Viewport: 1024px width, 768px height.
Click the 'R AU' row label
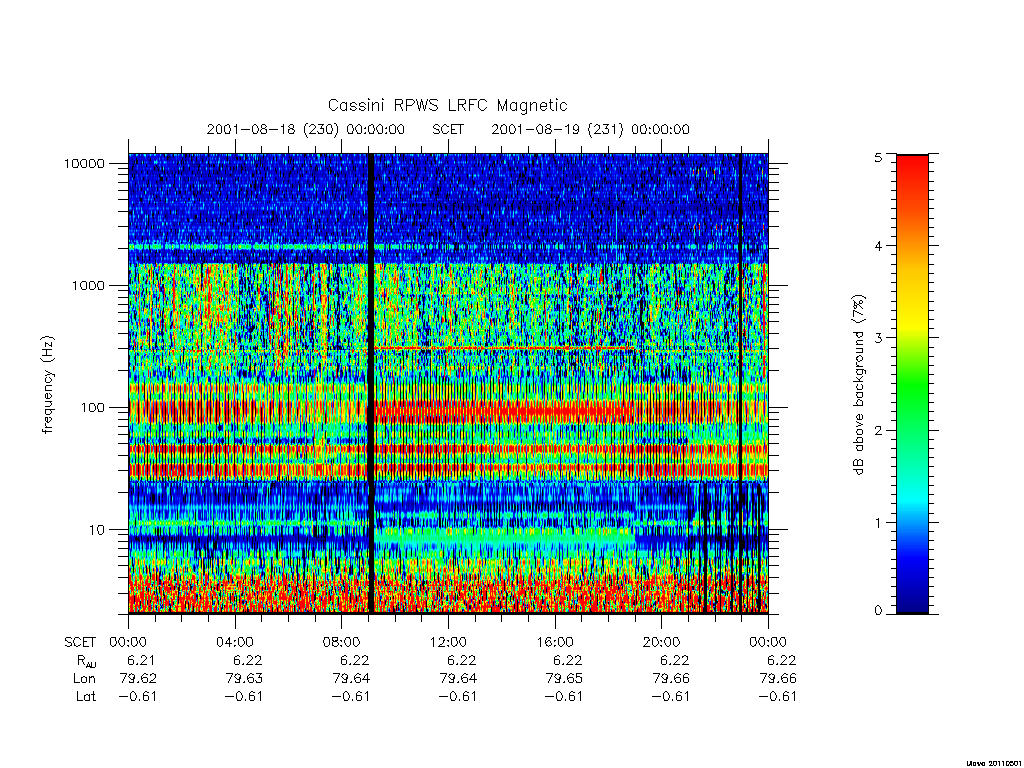86,661
